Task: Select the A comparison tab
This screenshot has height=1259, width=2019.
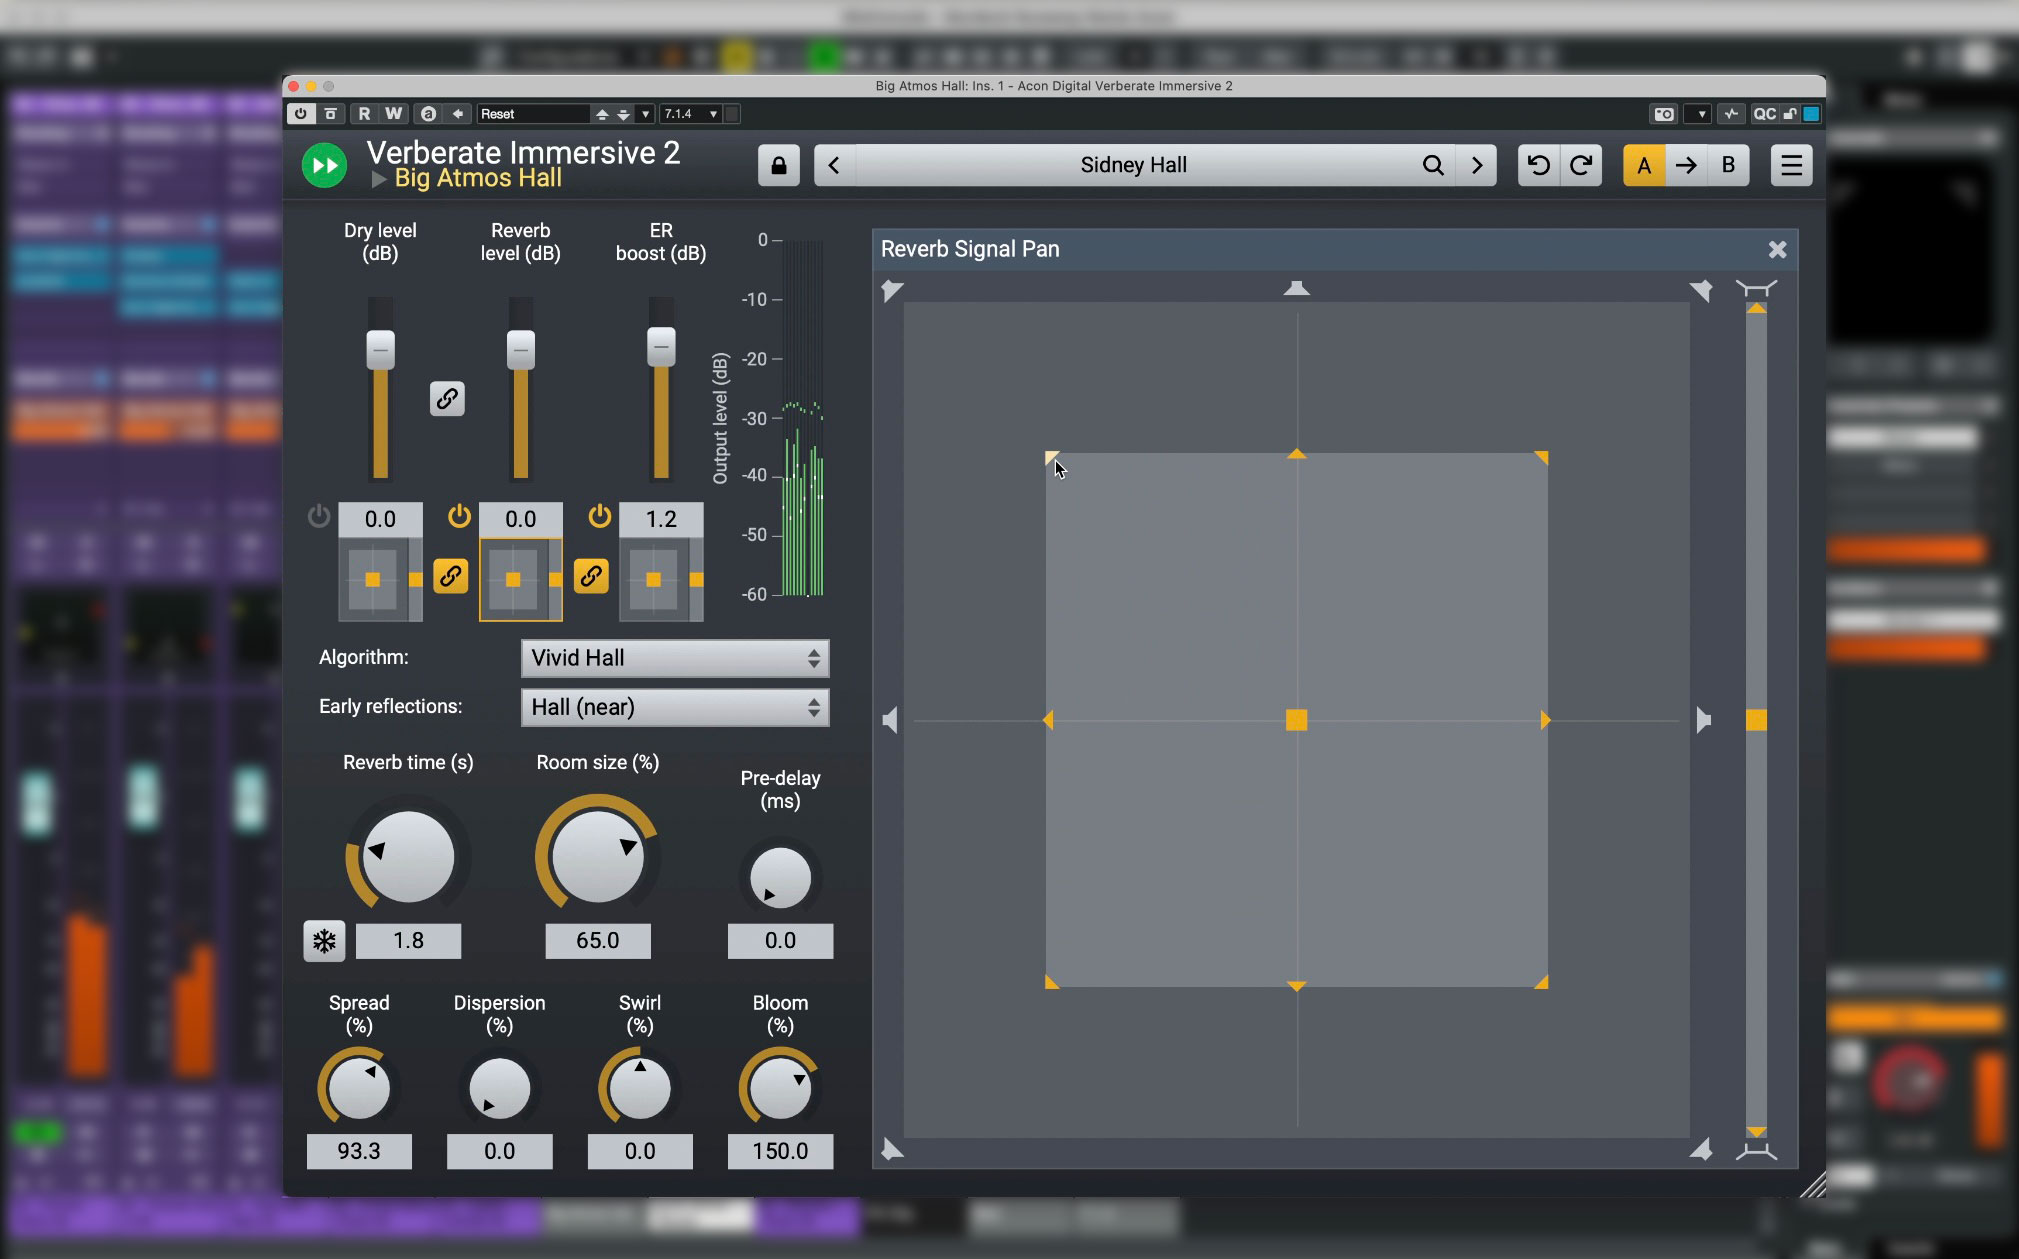Action: point(1643,165)
